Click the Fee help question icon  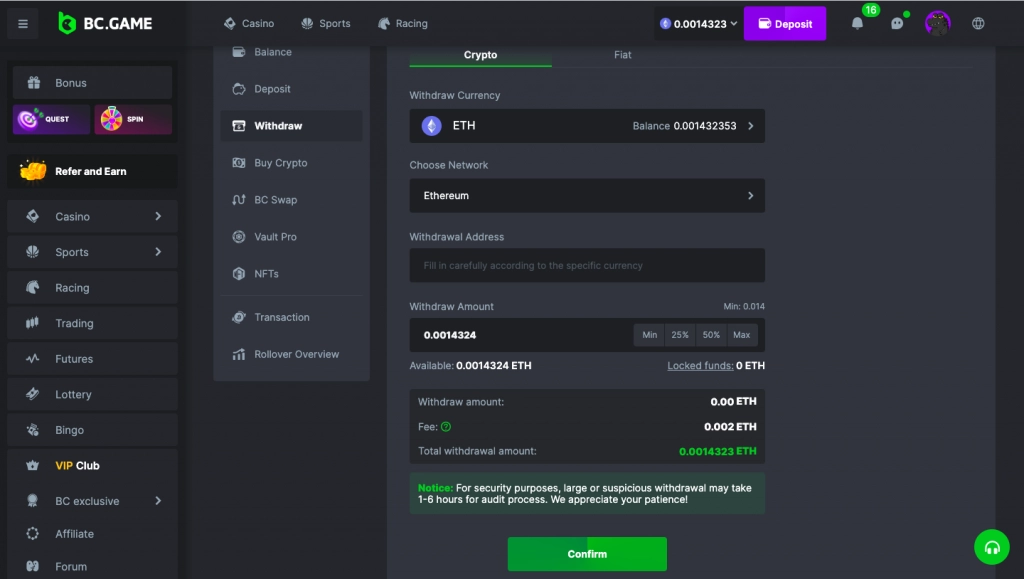tap(446, 427)
